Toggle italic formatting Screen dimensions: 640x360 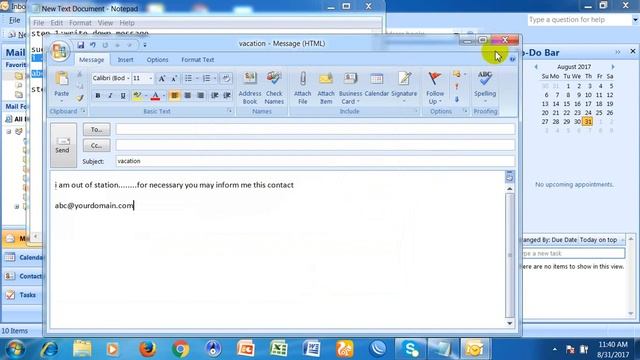pos(110,96)
